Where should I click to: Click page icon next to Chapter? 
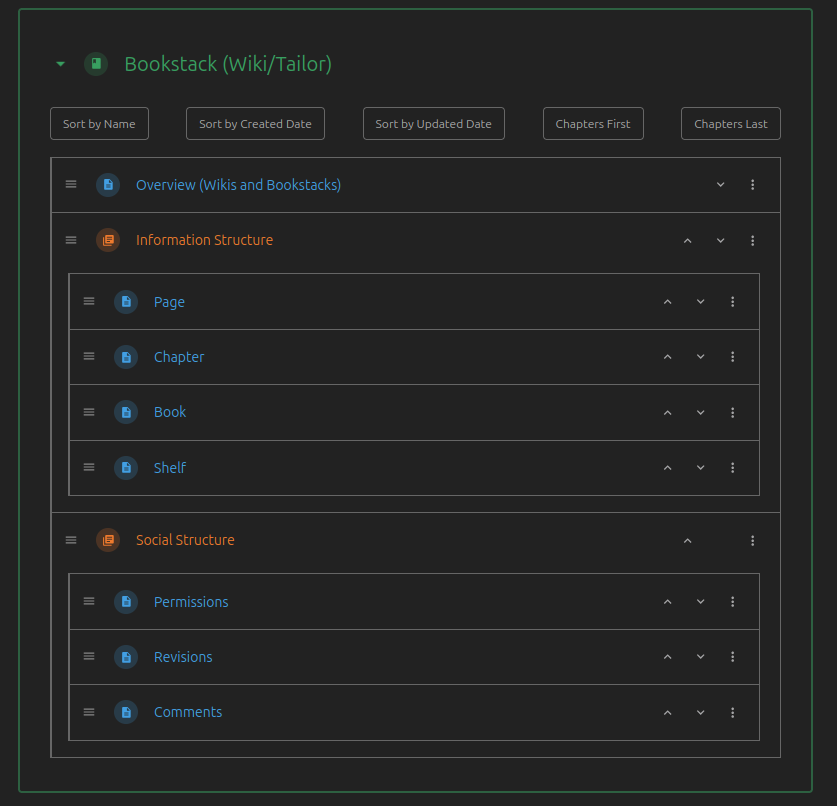click(126, 357)
